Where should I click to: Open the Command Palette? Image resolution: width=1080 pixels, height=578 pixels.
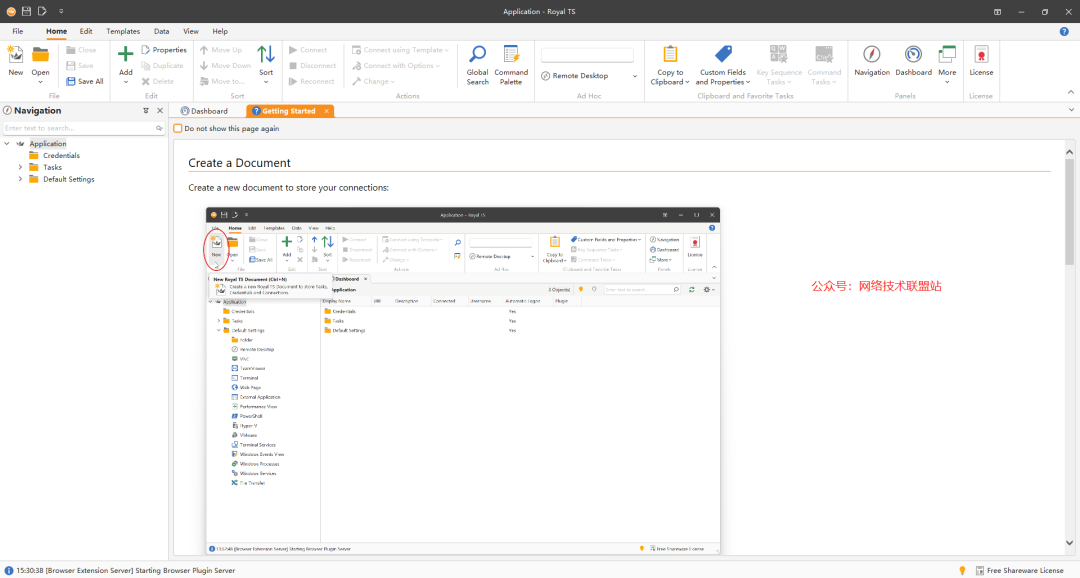pyautogui.click(x=511, y=65)
